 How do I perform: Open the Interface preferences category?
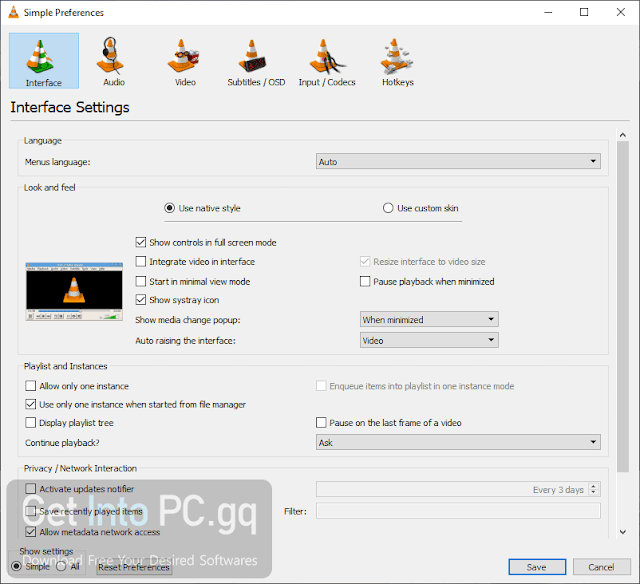(x=44, y=61)
